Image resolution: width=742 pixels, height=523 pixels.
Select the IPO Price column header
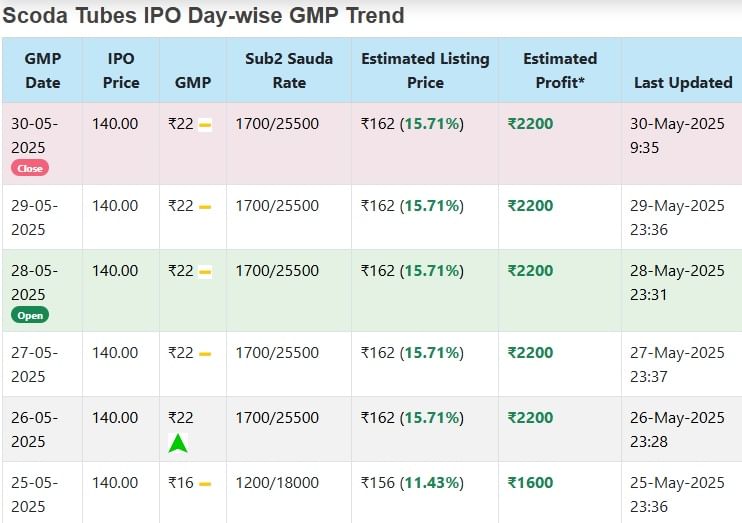click(121, 71)
